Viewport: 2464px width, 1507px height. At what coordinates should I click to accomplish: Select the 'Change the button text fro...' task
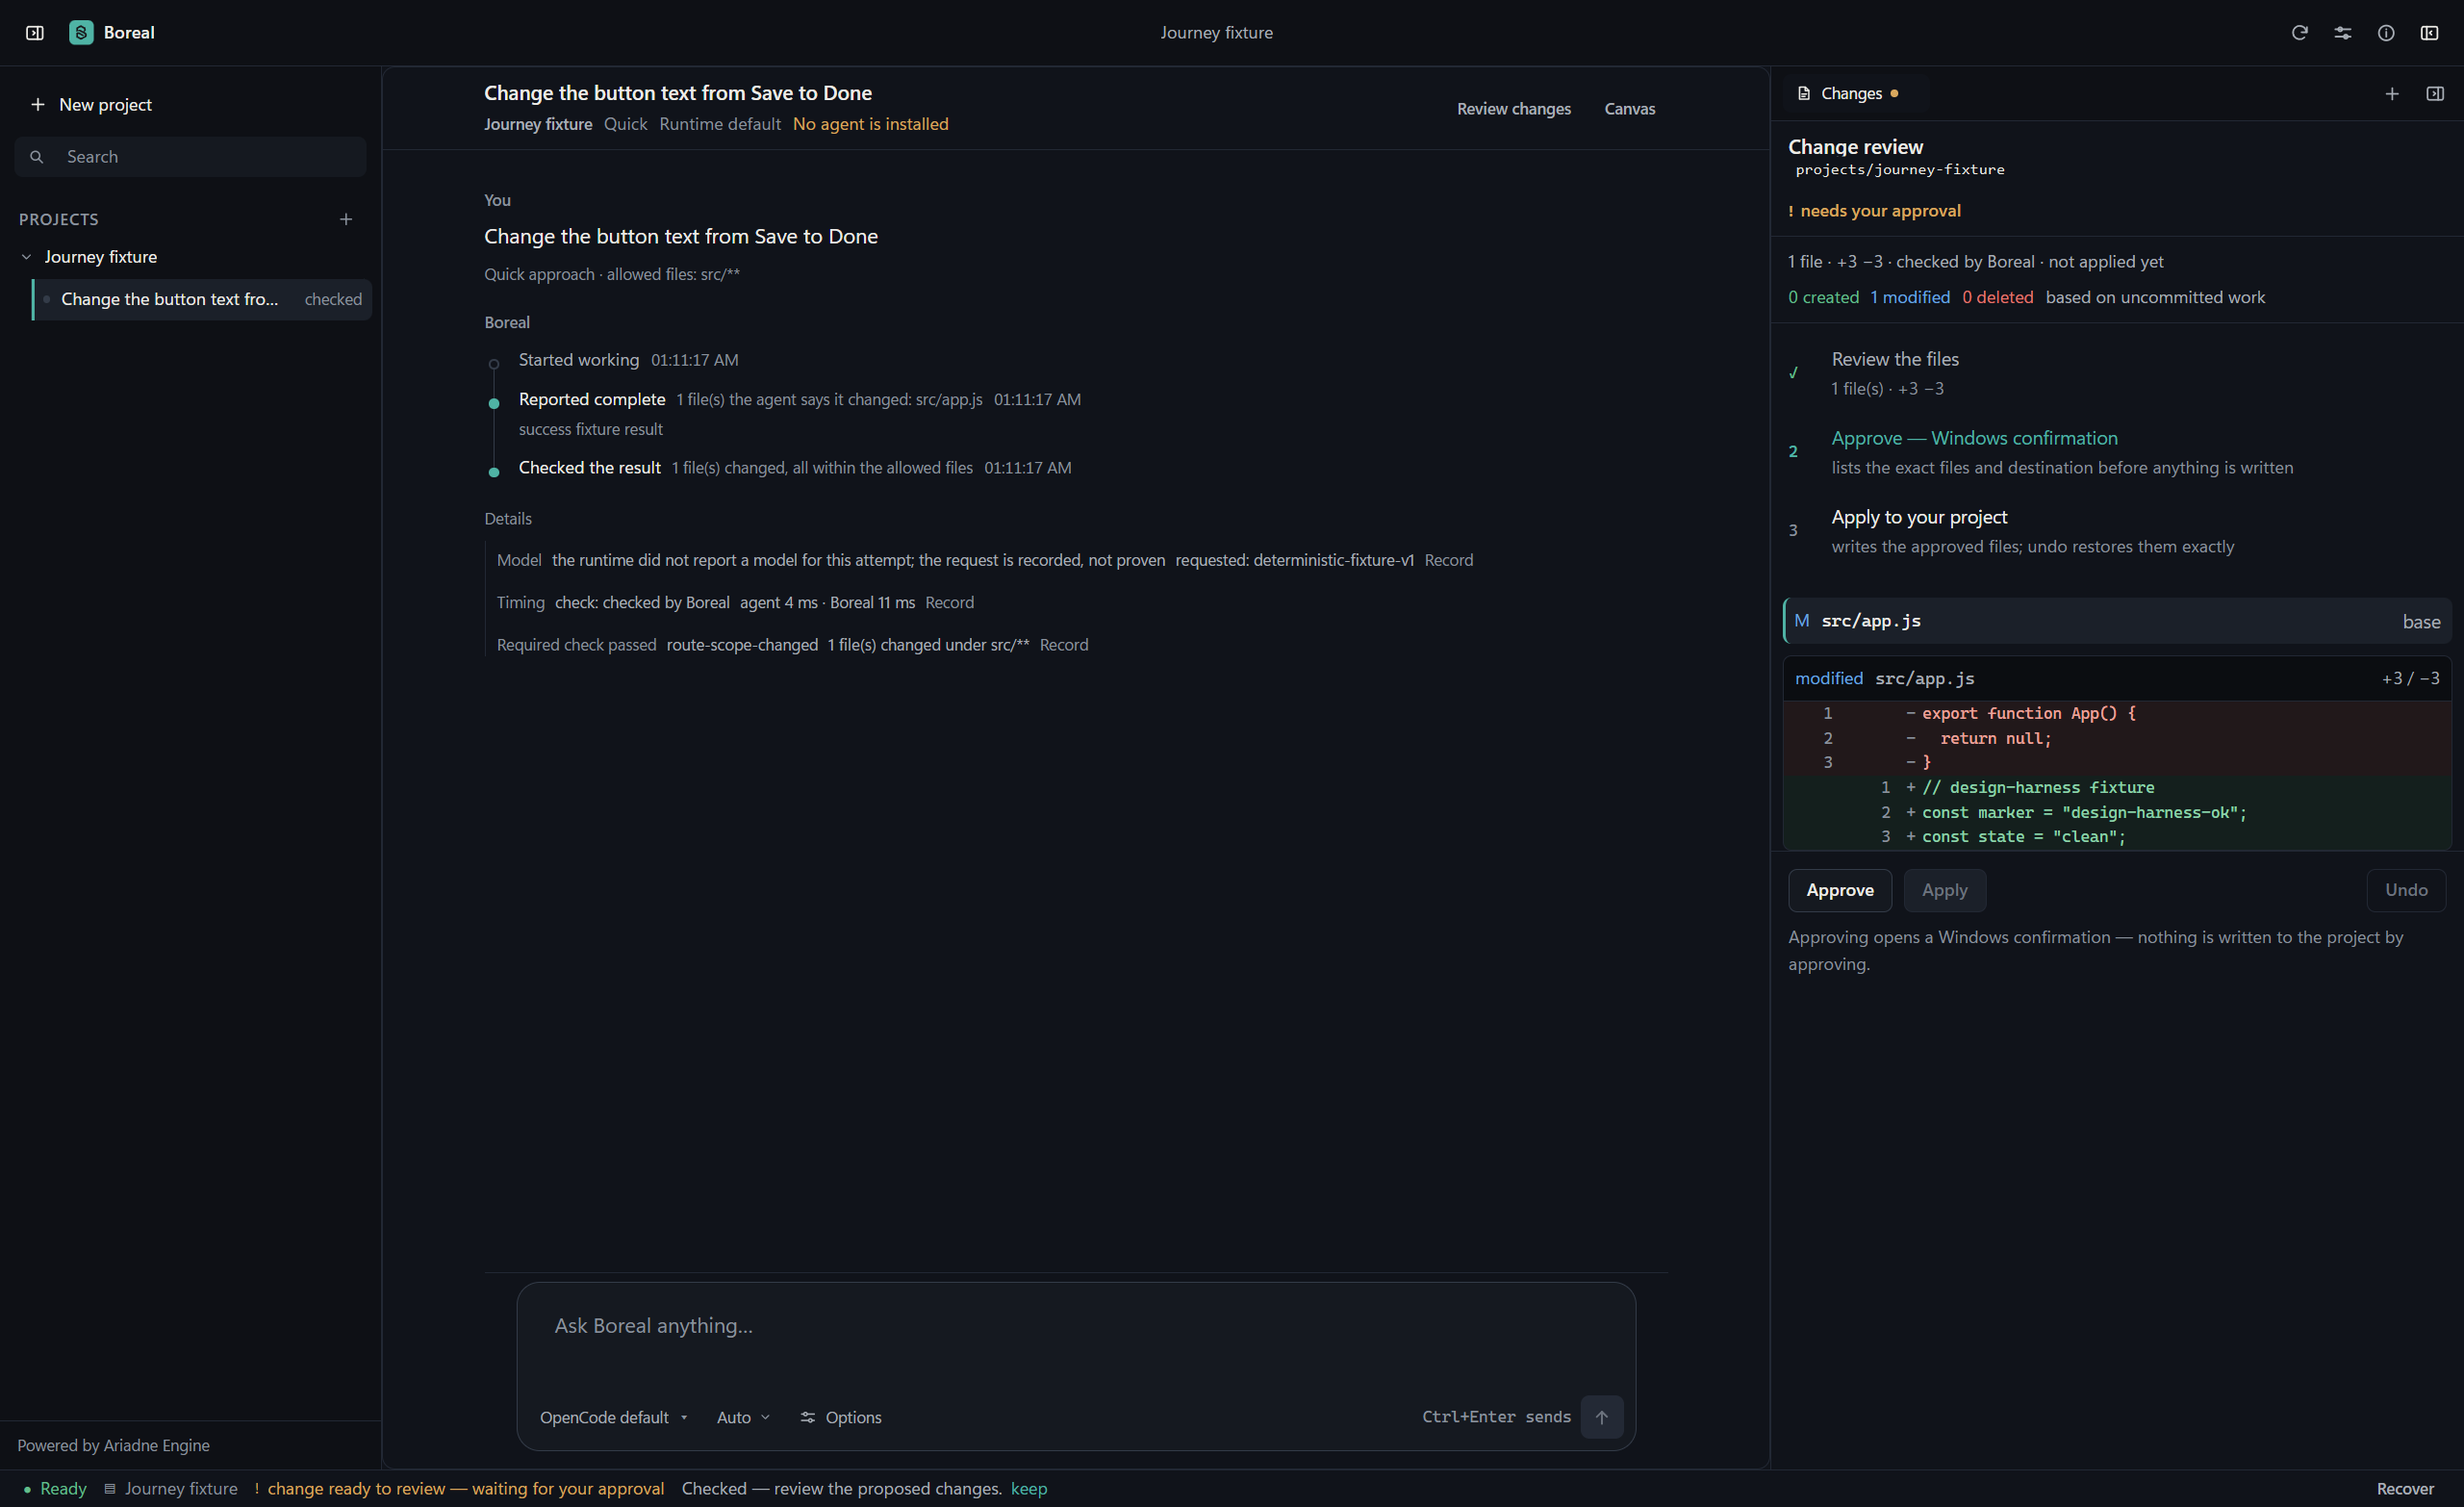[202, 300]
